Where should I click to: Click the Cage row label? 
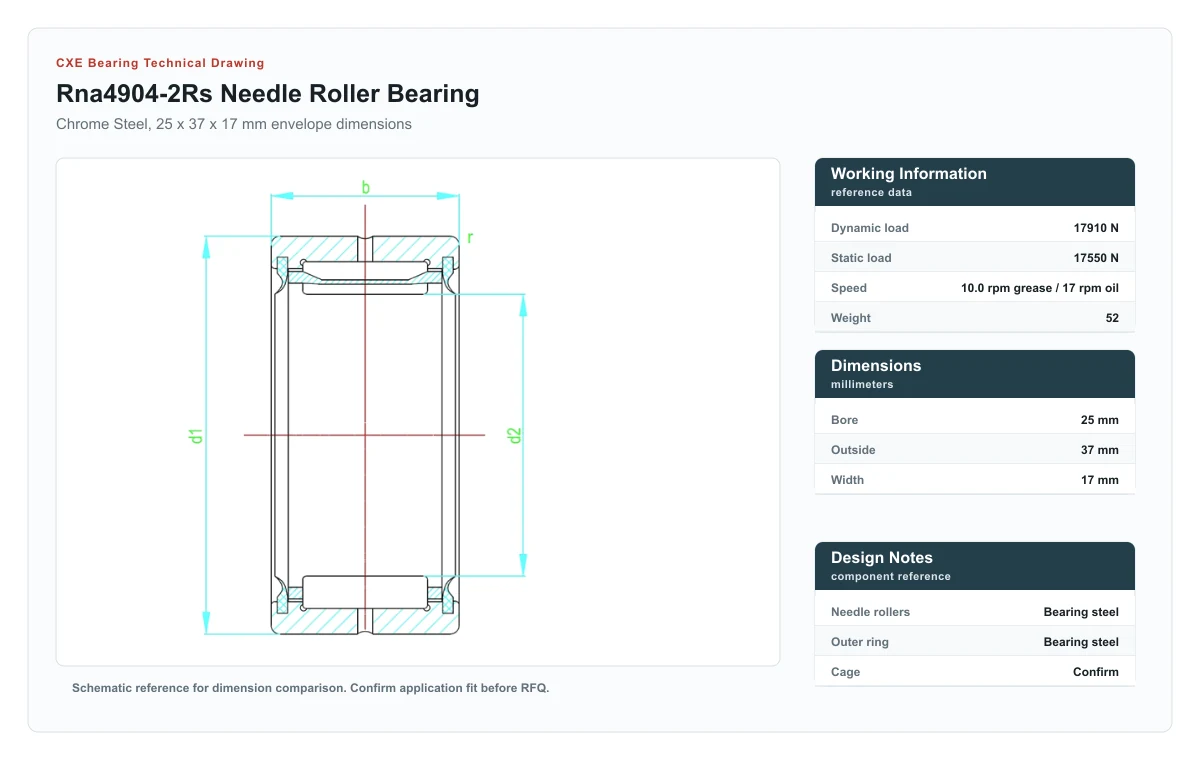[x=845, y=672]
